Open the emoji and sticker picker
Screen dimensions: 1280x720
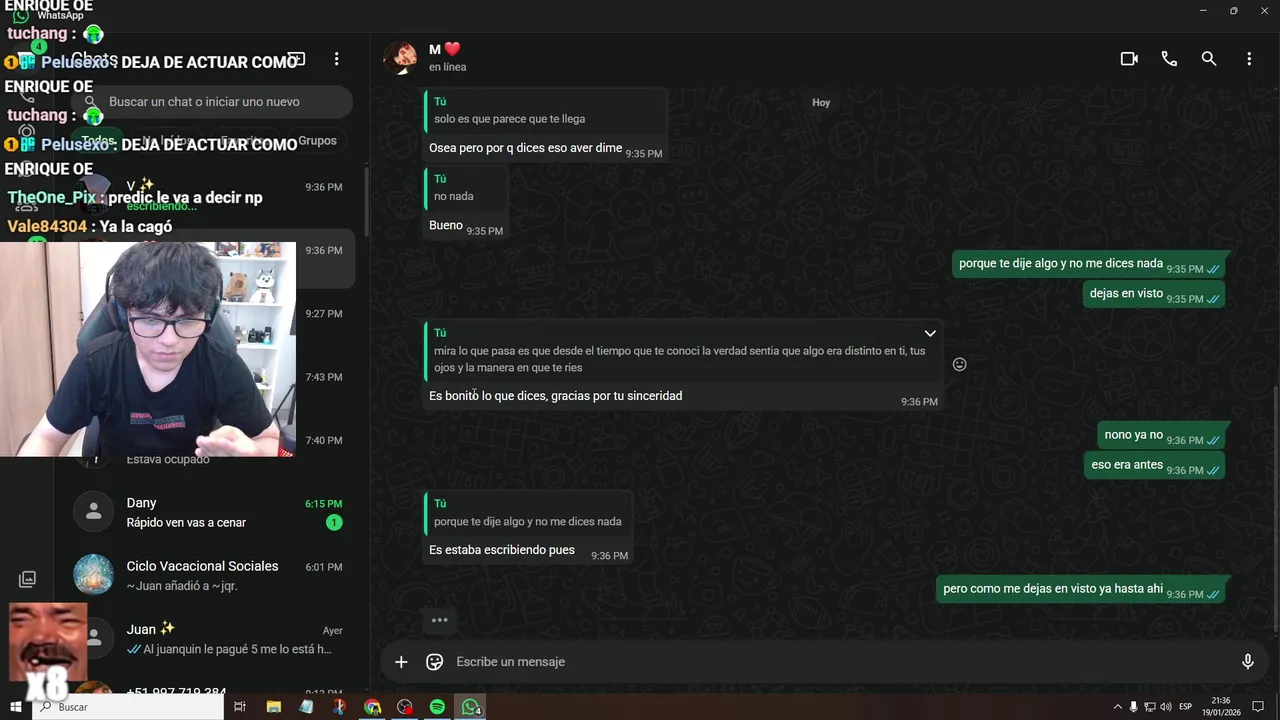(435, 662)
